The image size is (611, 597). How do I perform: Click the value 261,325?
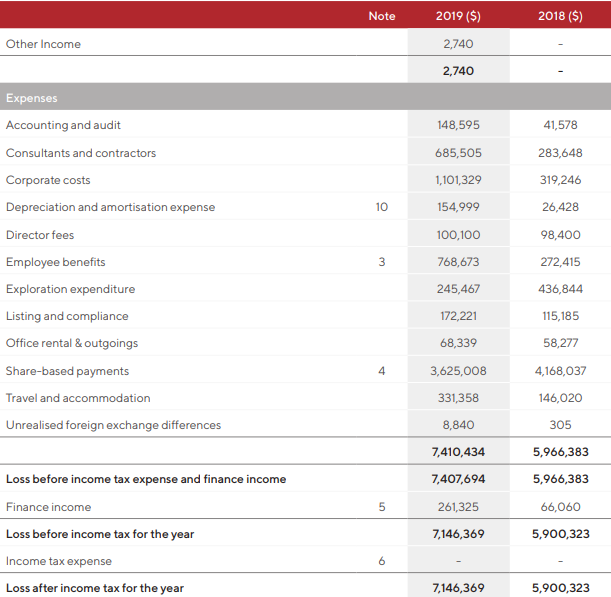[x=458, y=507]
